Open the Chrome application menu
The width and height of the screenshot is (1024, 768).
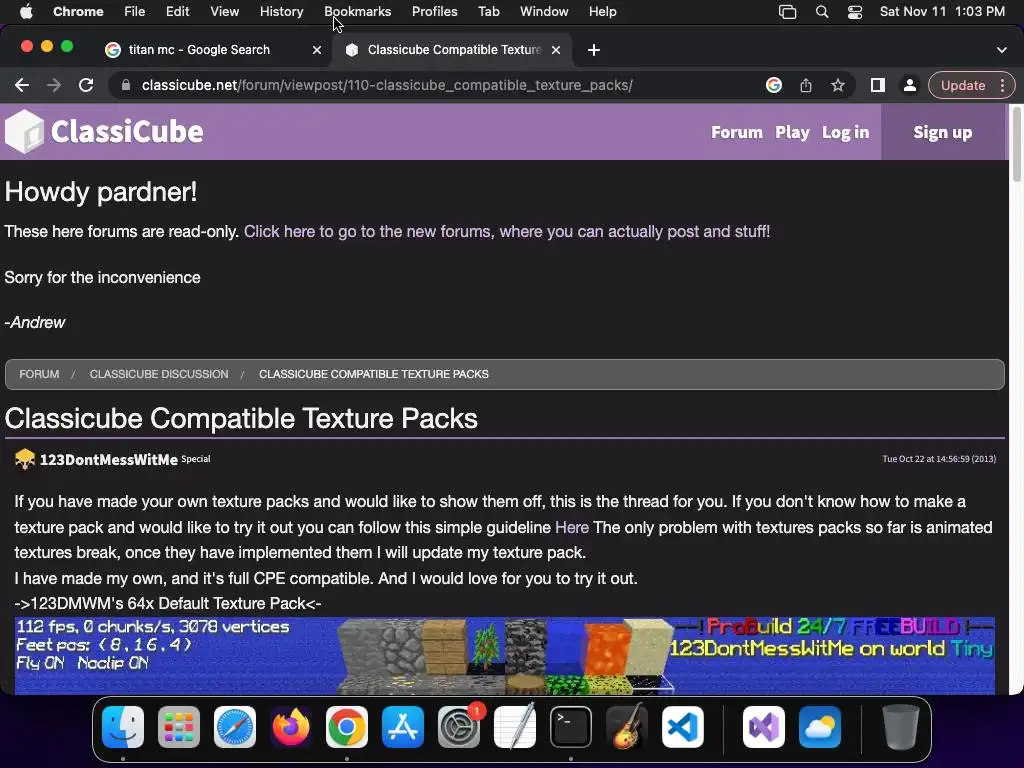[x=78, y=12]
